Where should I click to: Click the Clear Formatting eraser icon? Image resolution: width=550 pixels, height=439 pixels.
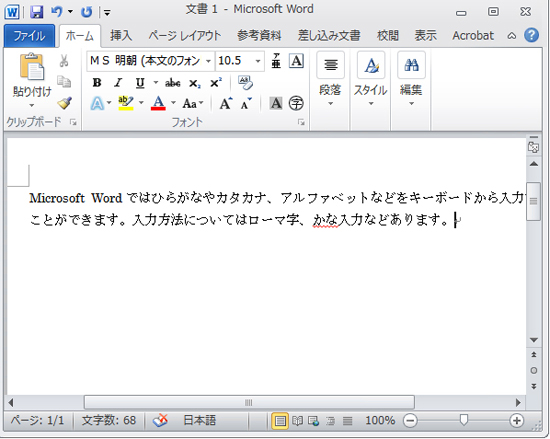click(x=245, y=82)
